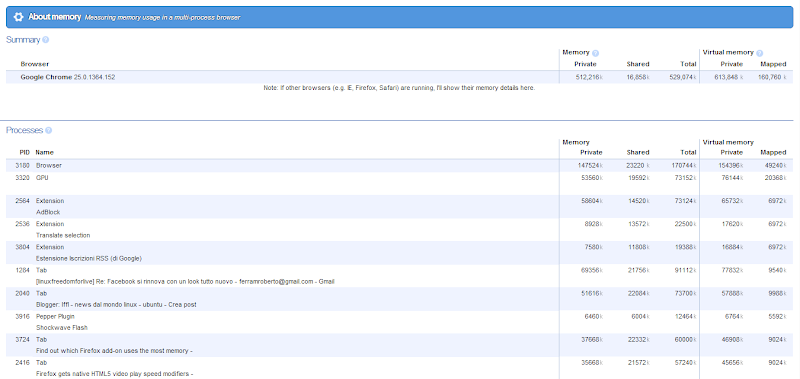Click the 73124k total for AdBlock
This screenshot has width=800, height=379.
[x=686, y=201]
